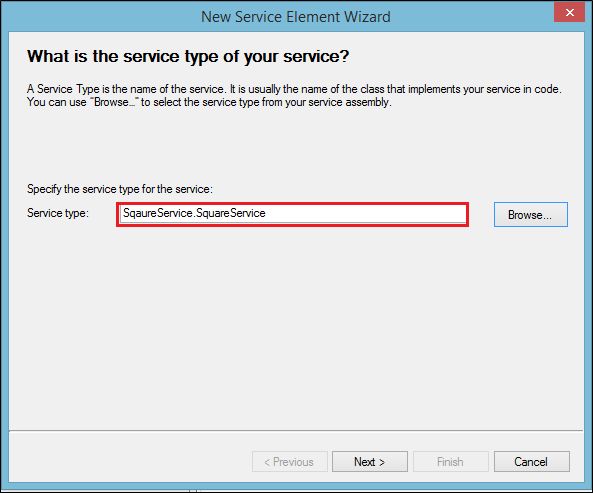Click the Service Type description paragraph
The height and width of the screenshot is (493, 593).
coord(294,96)
